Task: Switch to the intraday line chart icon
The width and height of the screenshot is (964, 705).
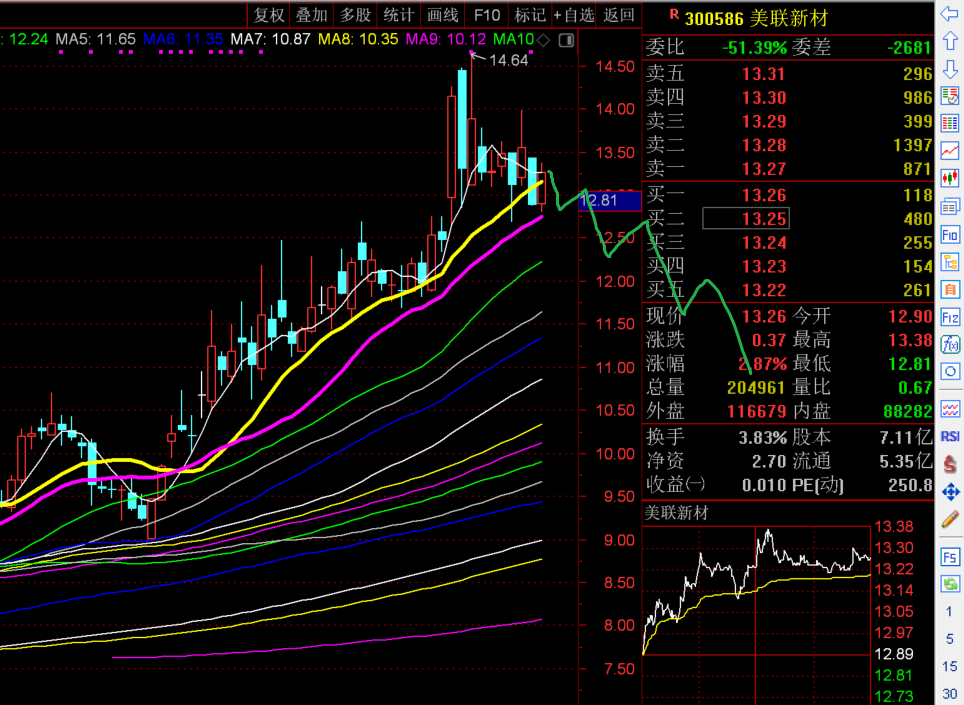Action: pyautogui.click(x=950, y=151)
